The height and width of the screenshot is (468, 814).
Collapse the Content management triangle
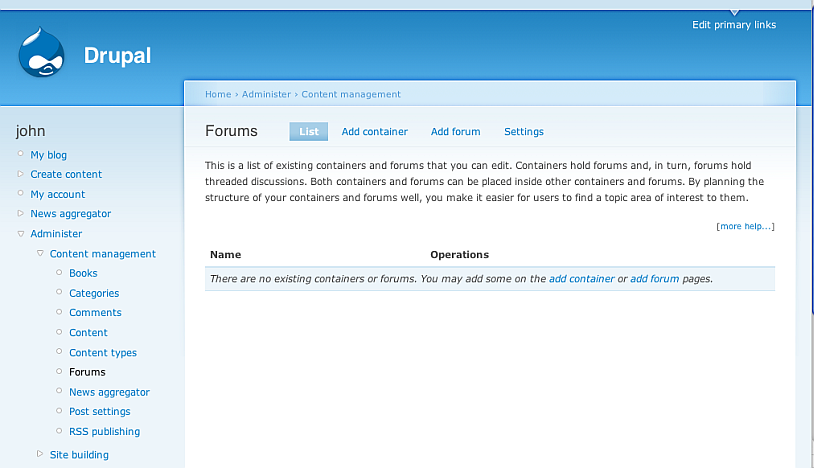(40, 254)
